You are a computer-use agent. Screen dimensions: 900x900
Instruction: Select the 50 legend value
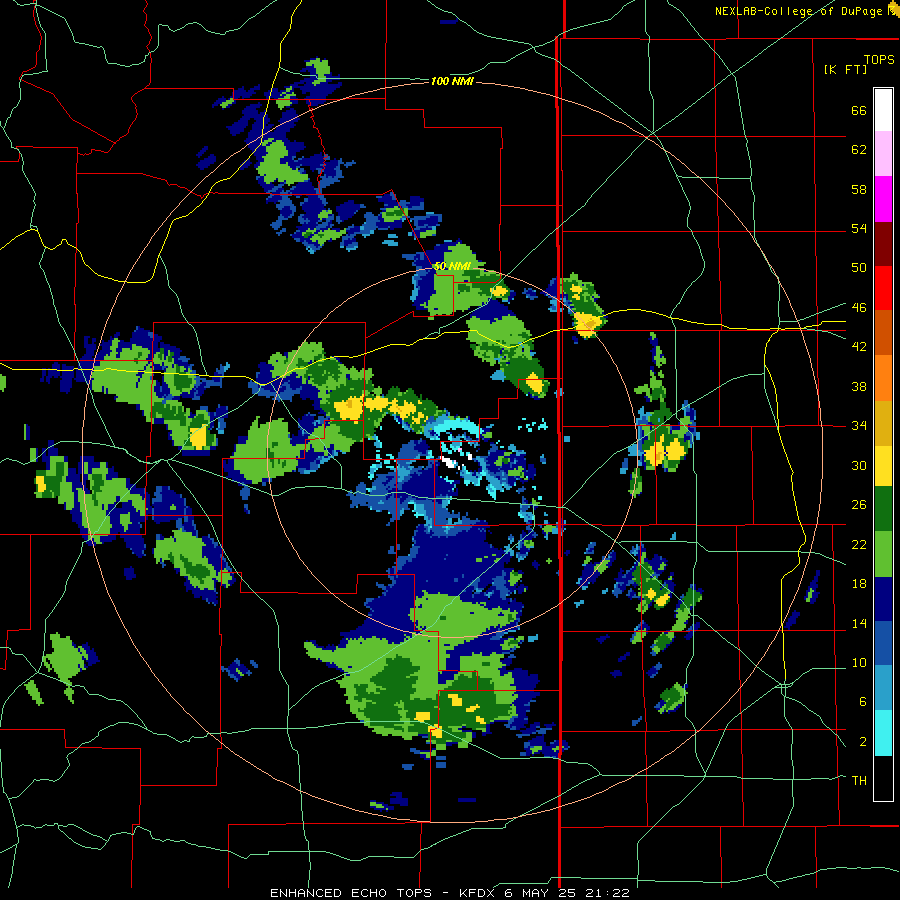(859, 267)
